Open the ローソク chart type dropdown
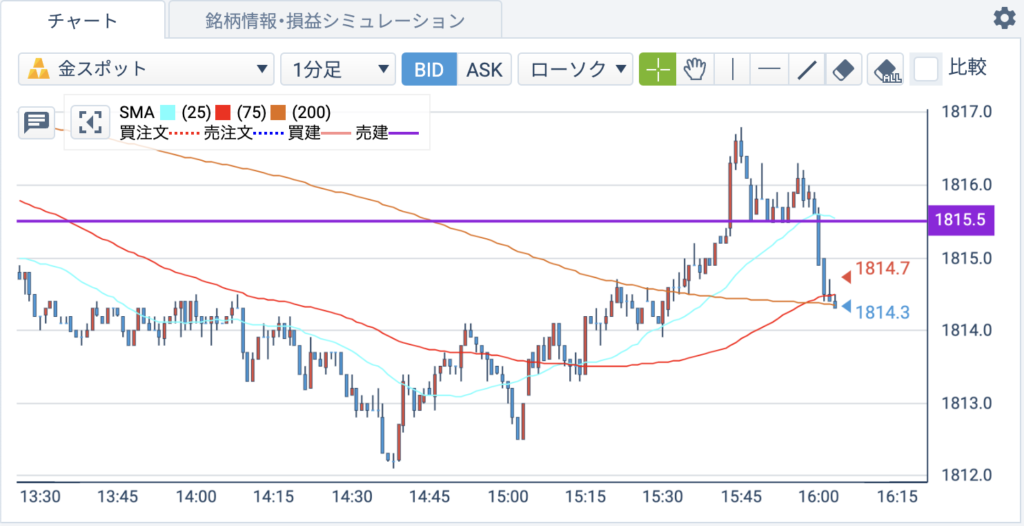 click(x=575, y=69)
